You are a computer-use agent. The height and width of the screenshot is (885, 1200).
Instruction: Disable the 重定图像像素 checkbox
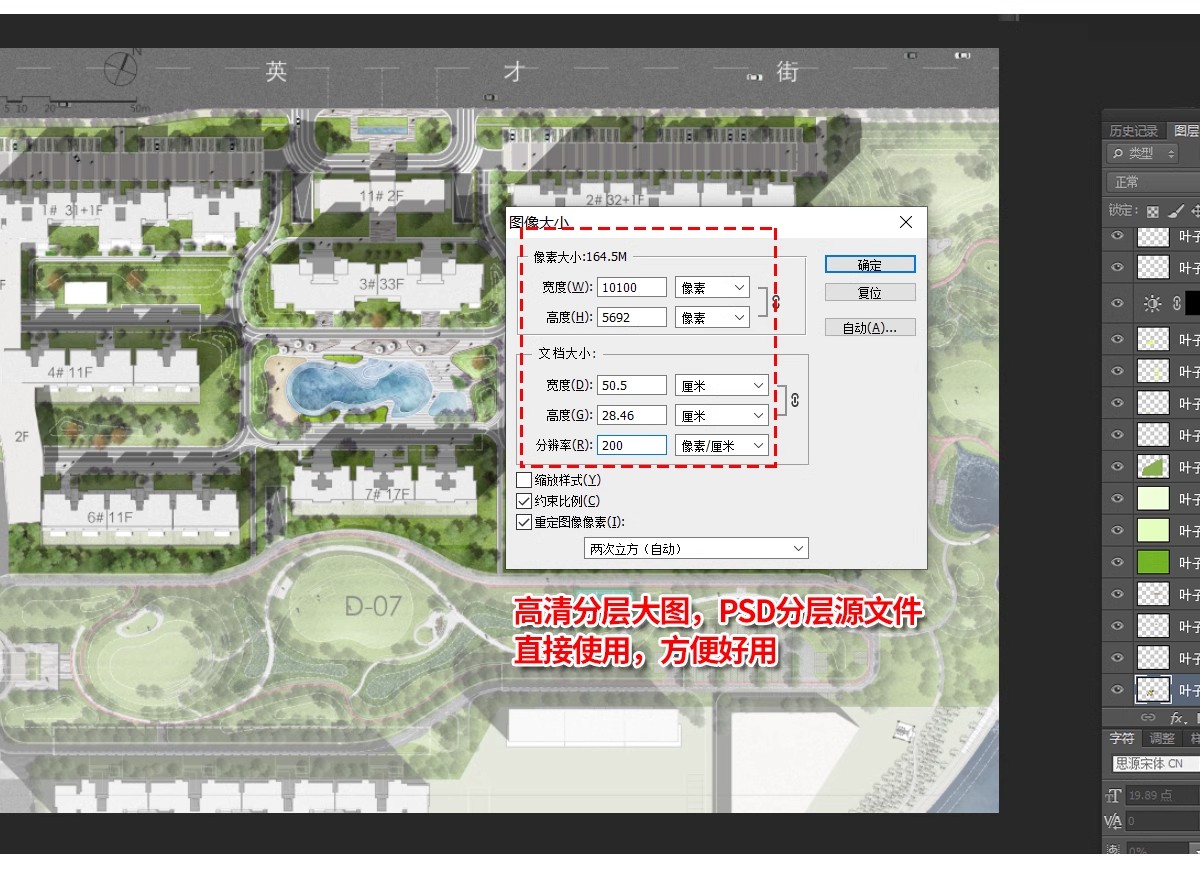pyautogui.click(x=522, y=521)
